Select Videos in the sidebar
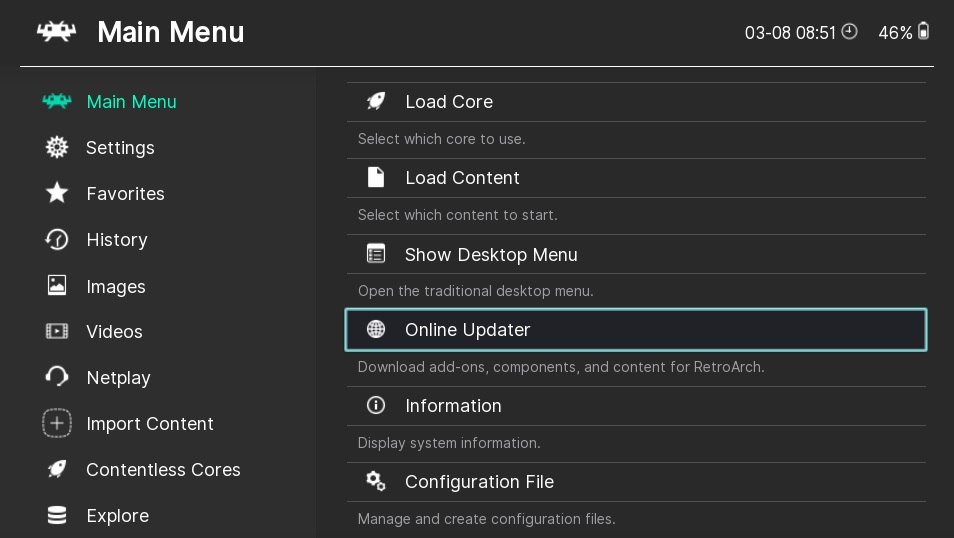Image resolution: width=954 pixels, height=538 pixels. [114, 332]
